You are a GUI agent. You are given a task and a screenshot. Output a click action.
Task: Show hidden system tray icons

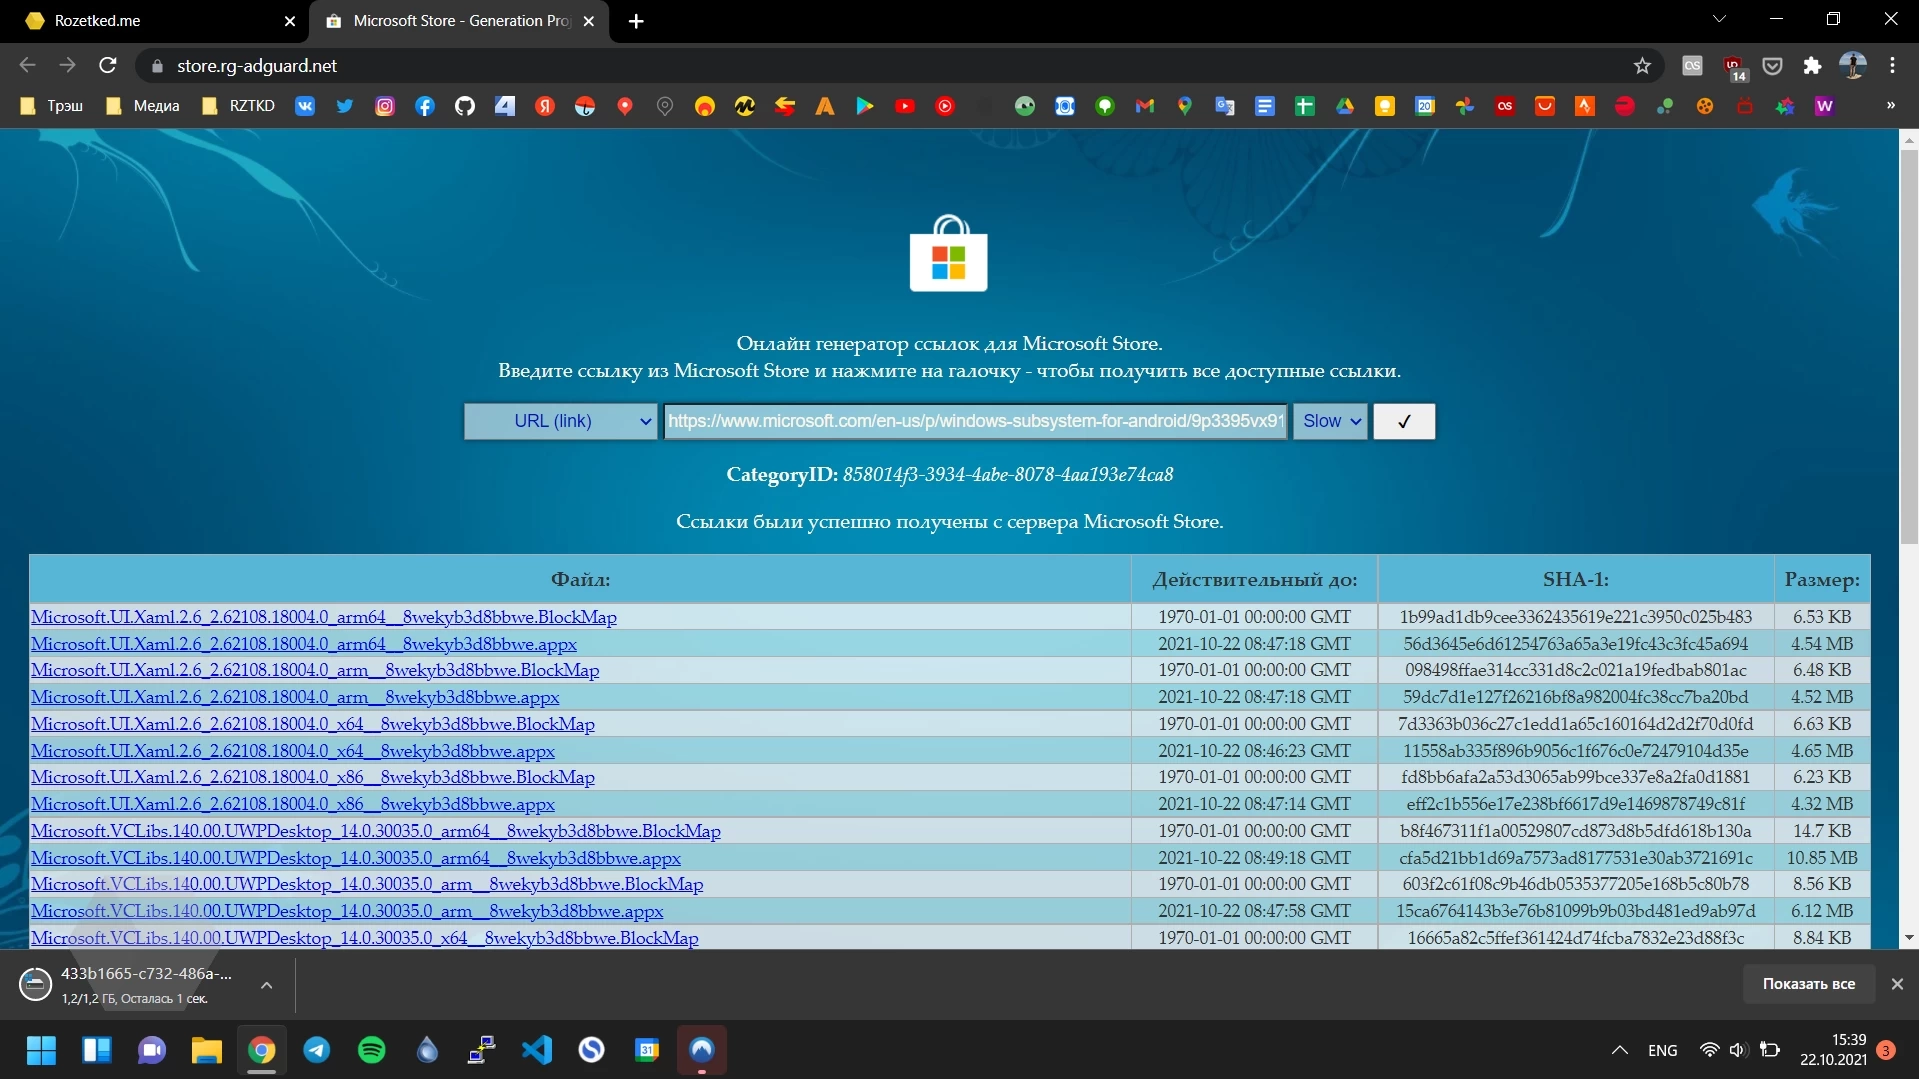(1619, 1050)
